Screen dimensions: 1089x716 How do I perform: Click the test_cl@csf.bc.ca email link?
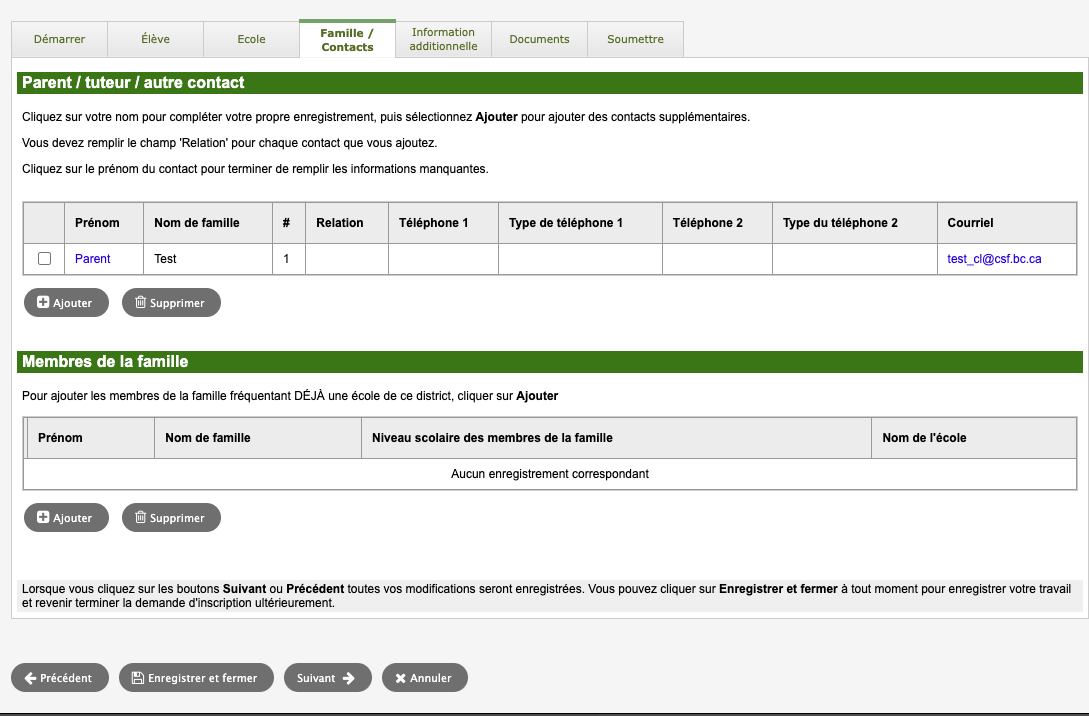pyautogui.click(x=994, y=259)
